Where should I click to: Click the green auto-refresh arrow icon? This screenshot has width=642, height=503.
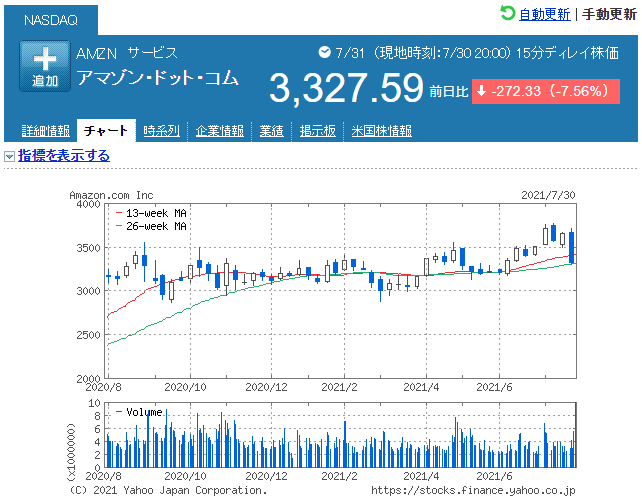(507, 13)
